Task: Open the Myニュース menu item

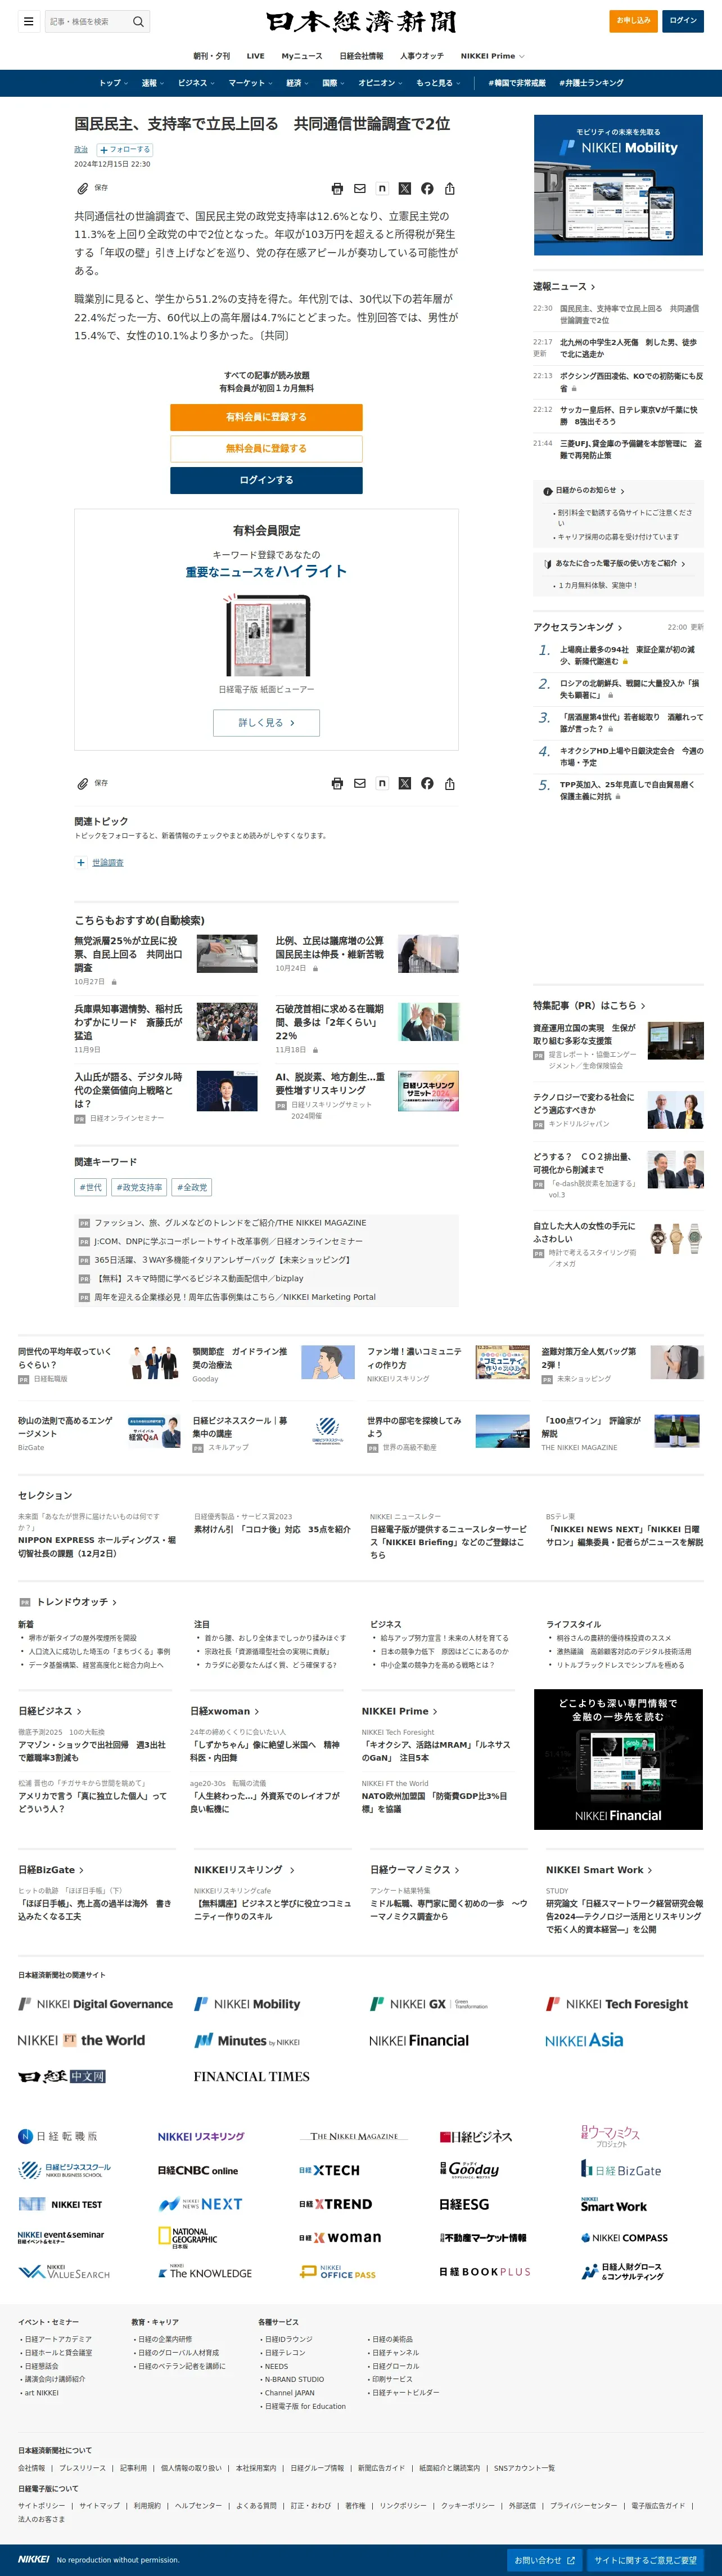Action: [302, 56]
